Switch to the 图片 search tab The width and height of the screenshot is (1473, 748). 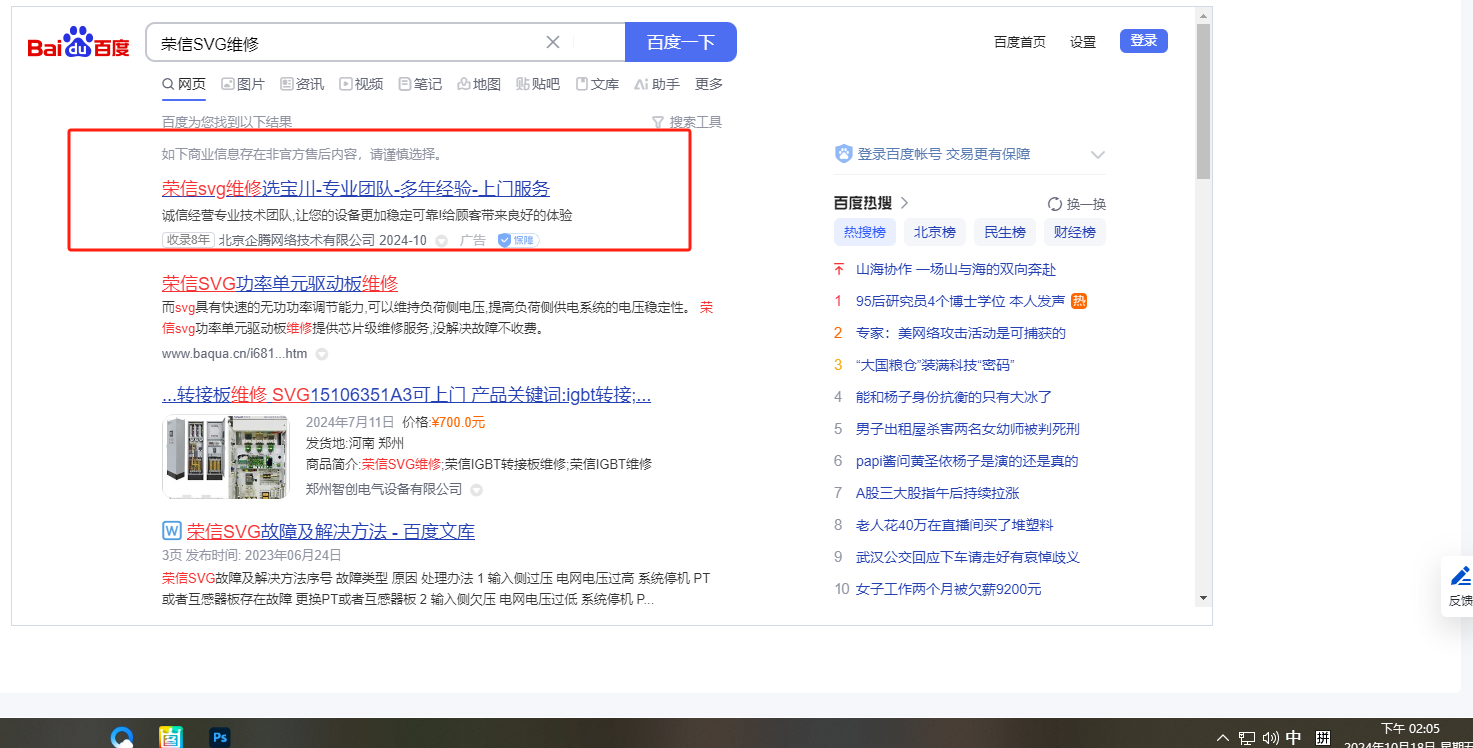click(x=242, y=84)
